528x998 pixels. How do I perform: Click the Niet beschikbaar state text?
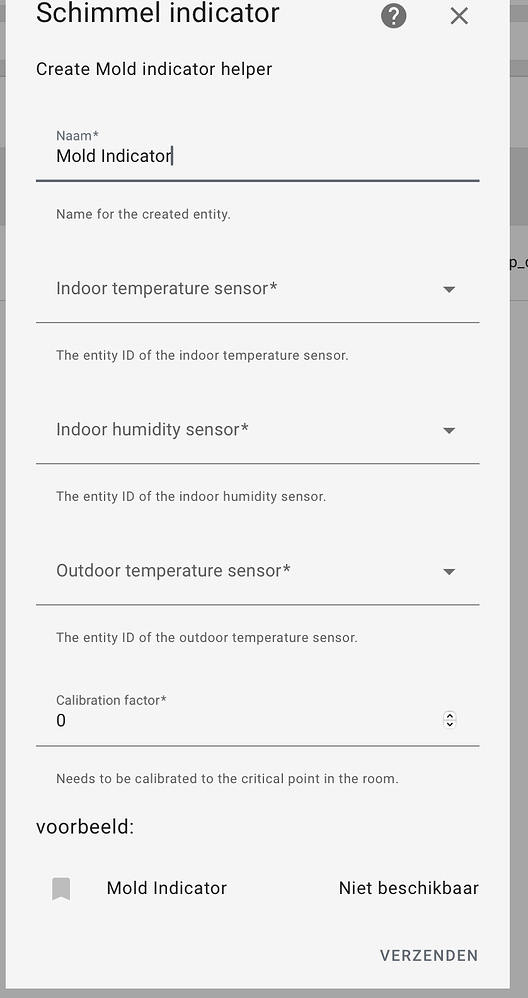point(408,888)
